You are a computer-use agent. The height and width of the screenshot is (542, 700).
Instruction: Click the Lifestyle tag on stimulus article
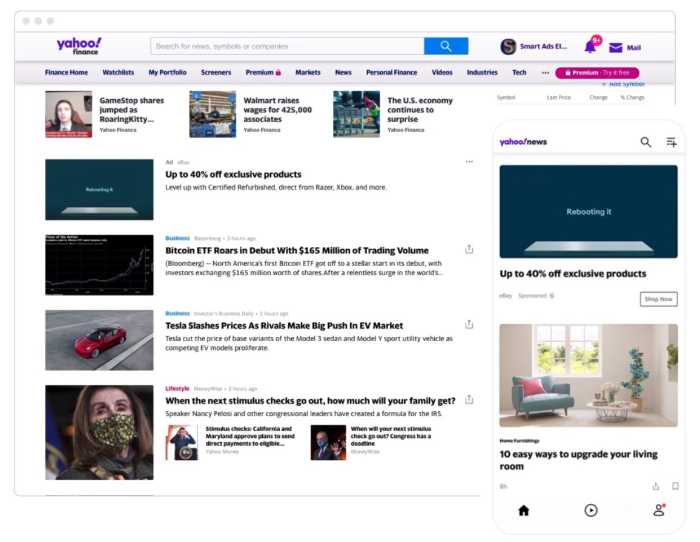tap(177, 388)
